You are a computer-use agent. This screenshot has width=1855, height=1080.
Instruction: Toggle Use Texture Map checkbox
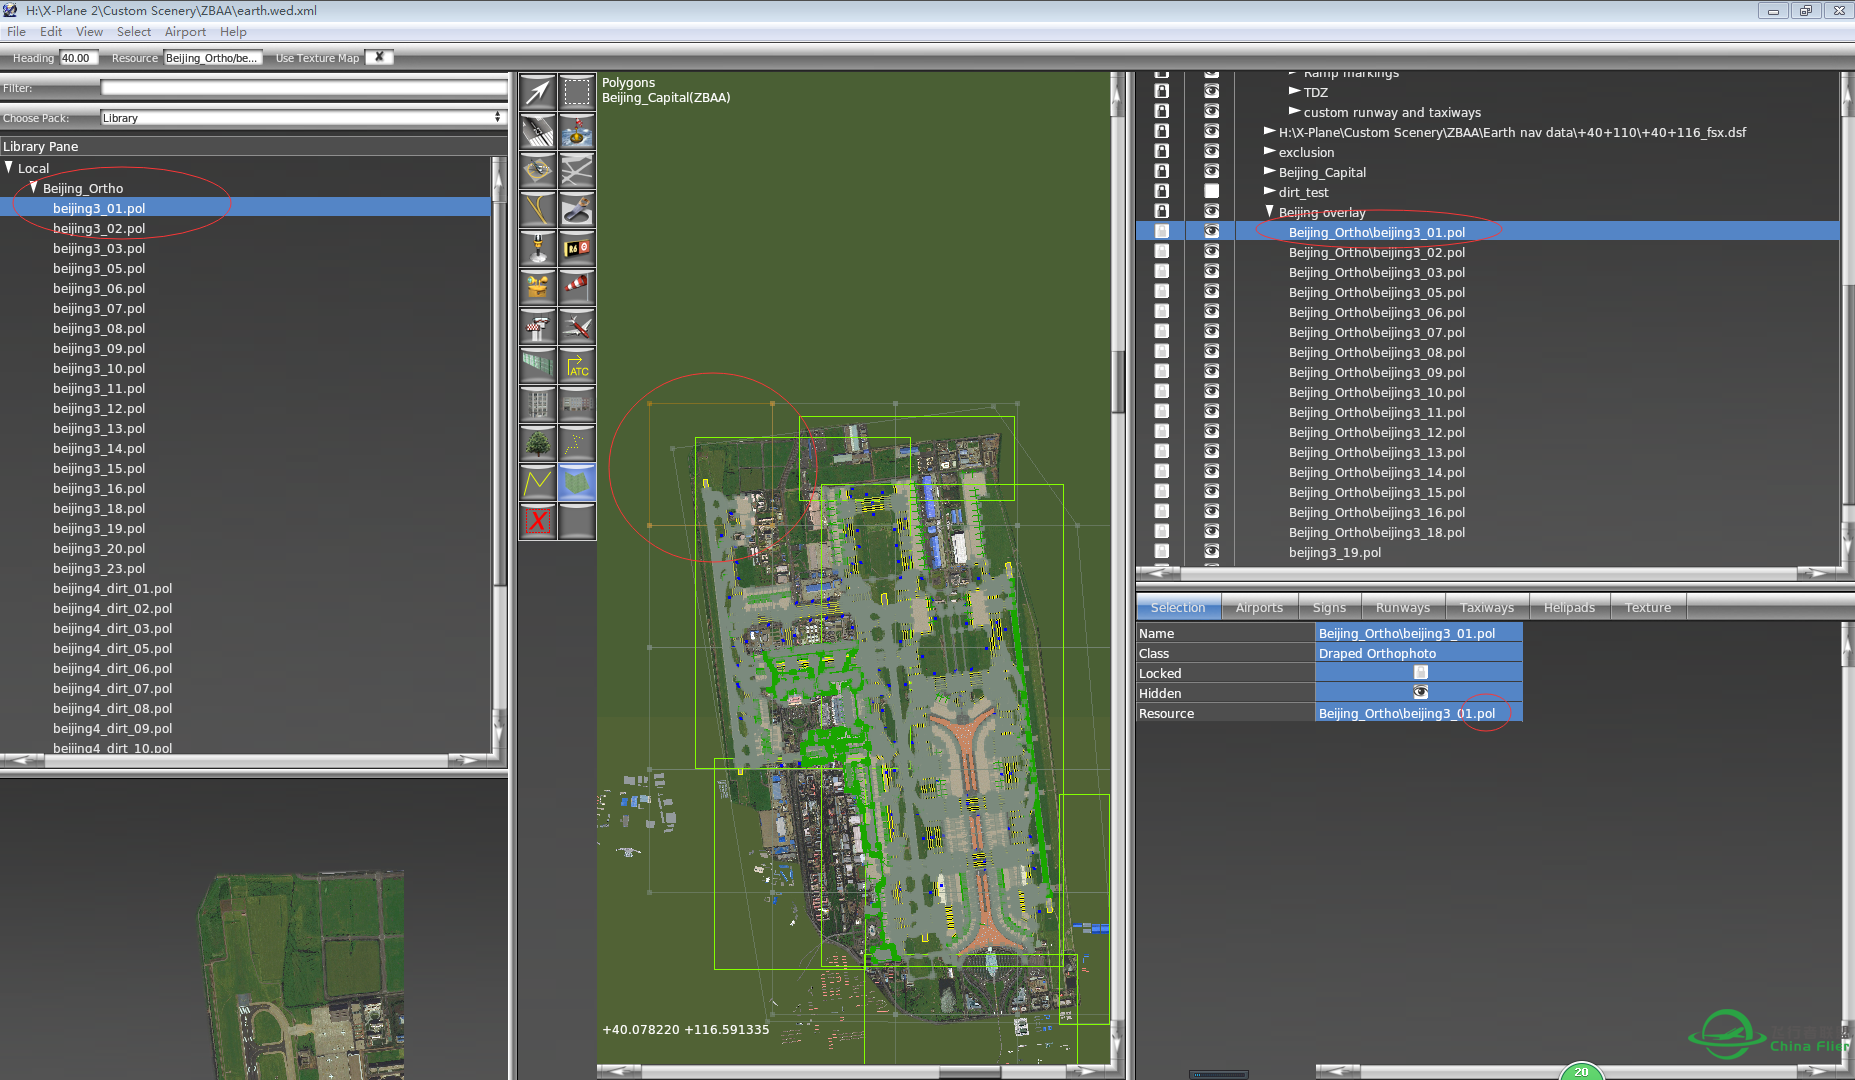point(379,57)
